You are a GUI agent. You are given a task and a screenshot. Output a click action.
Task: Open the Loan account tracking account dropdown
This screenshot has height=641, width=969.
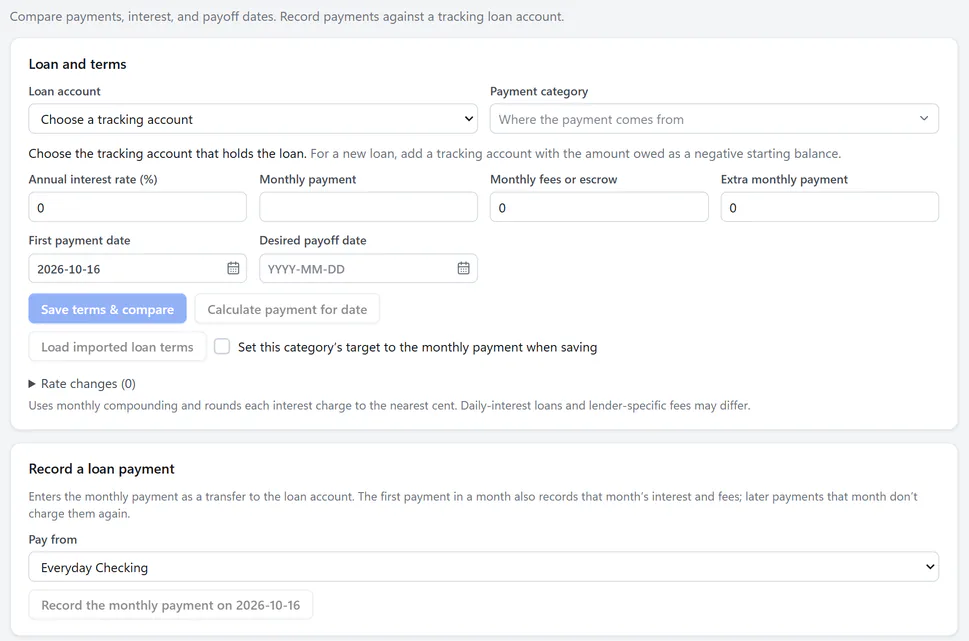[x=253, y=119]
